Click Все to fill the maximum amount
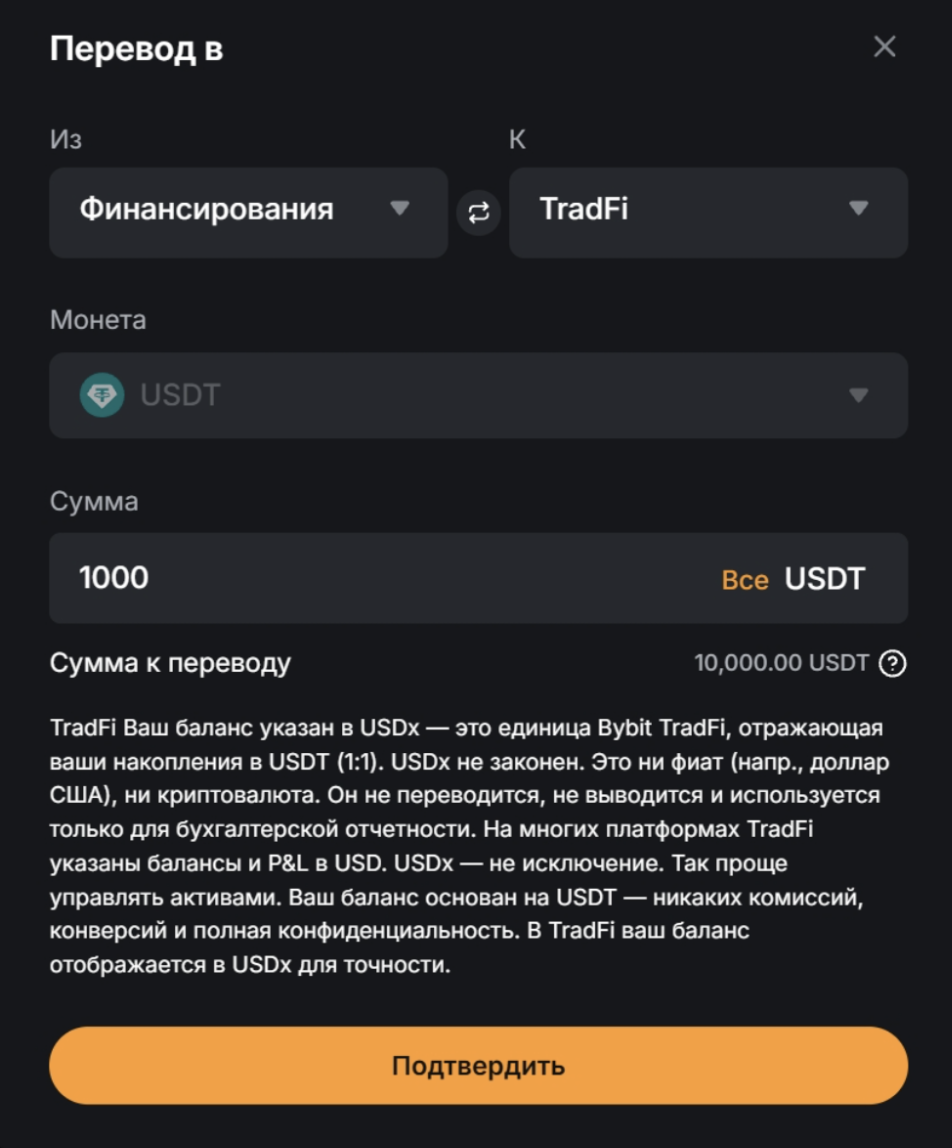Screen dimensions: 952x1148 (745, 578)
